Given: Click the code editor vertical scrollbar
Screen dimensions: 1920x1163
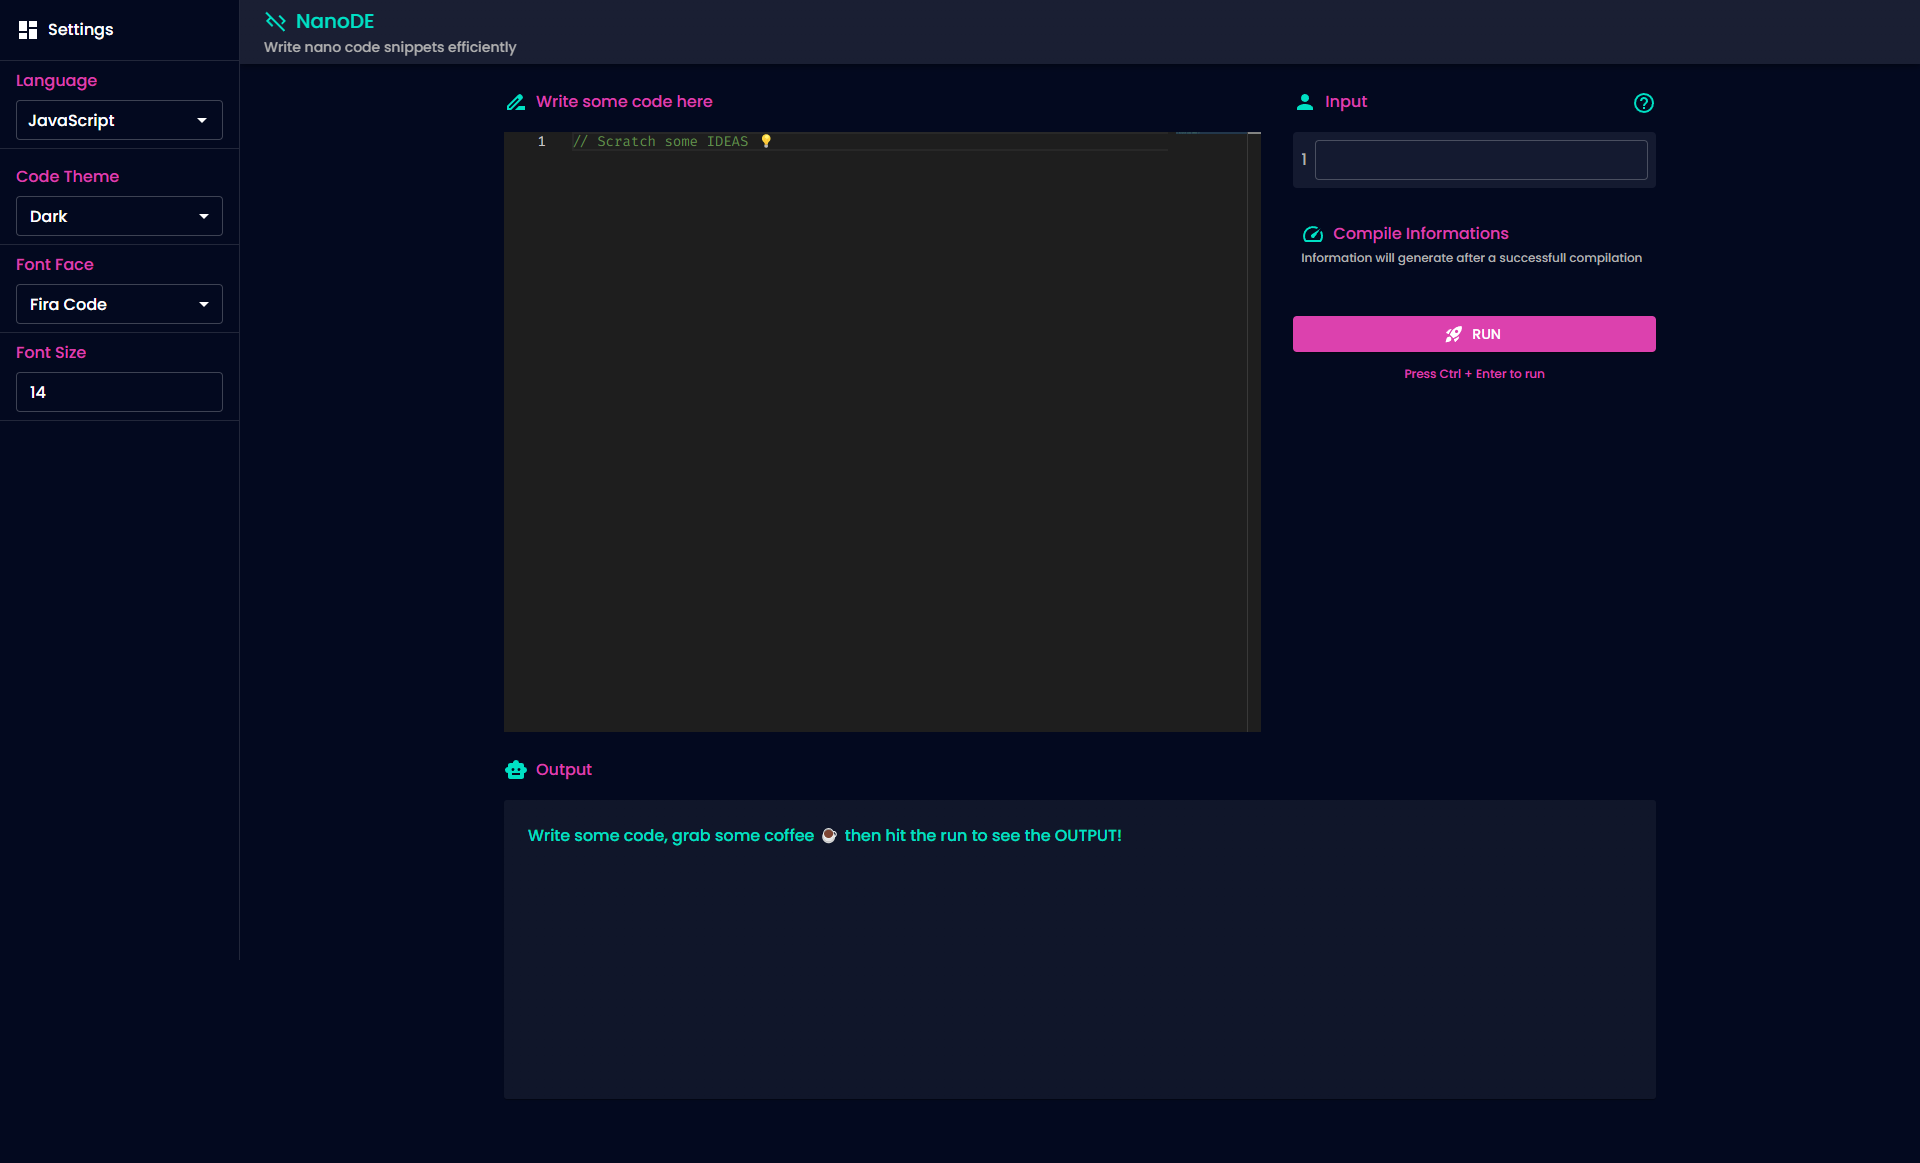Looking at the screenshot, I should tap(1254, 430).
